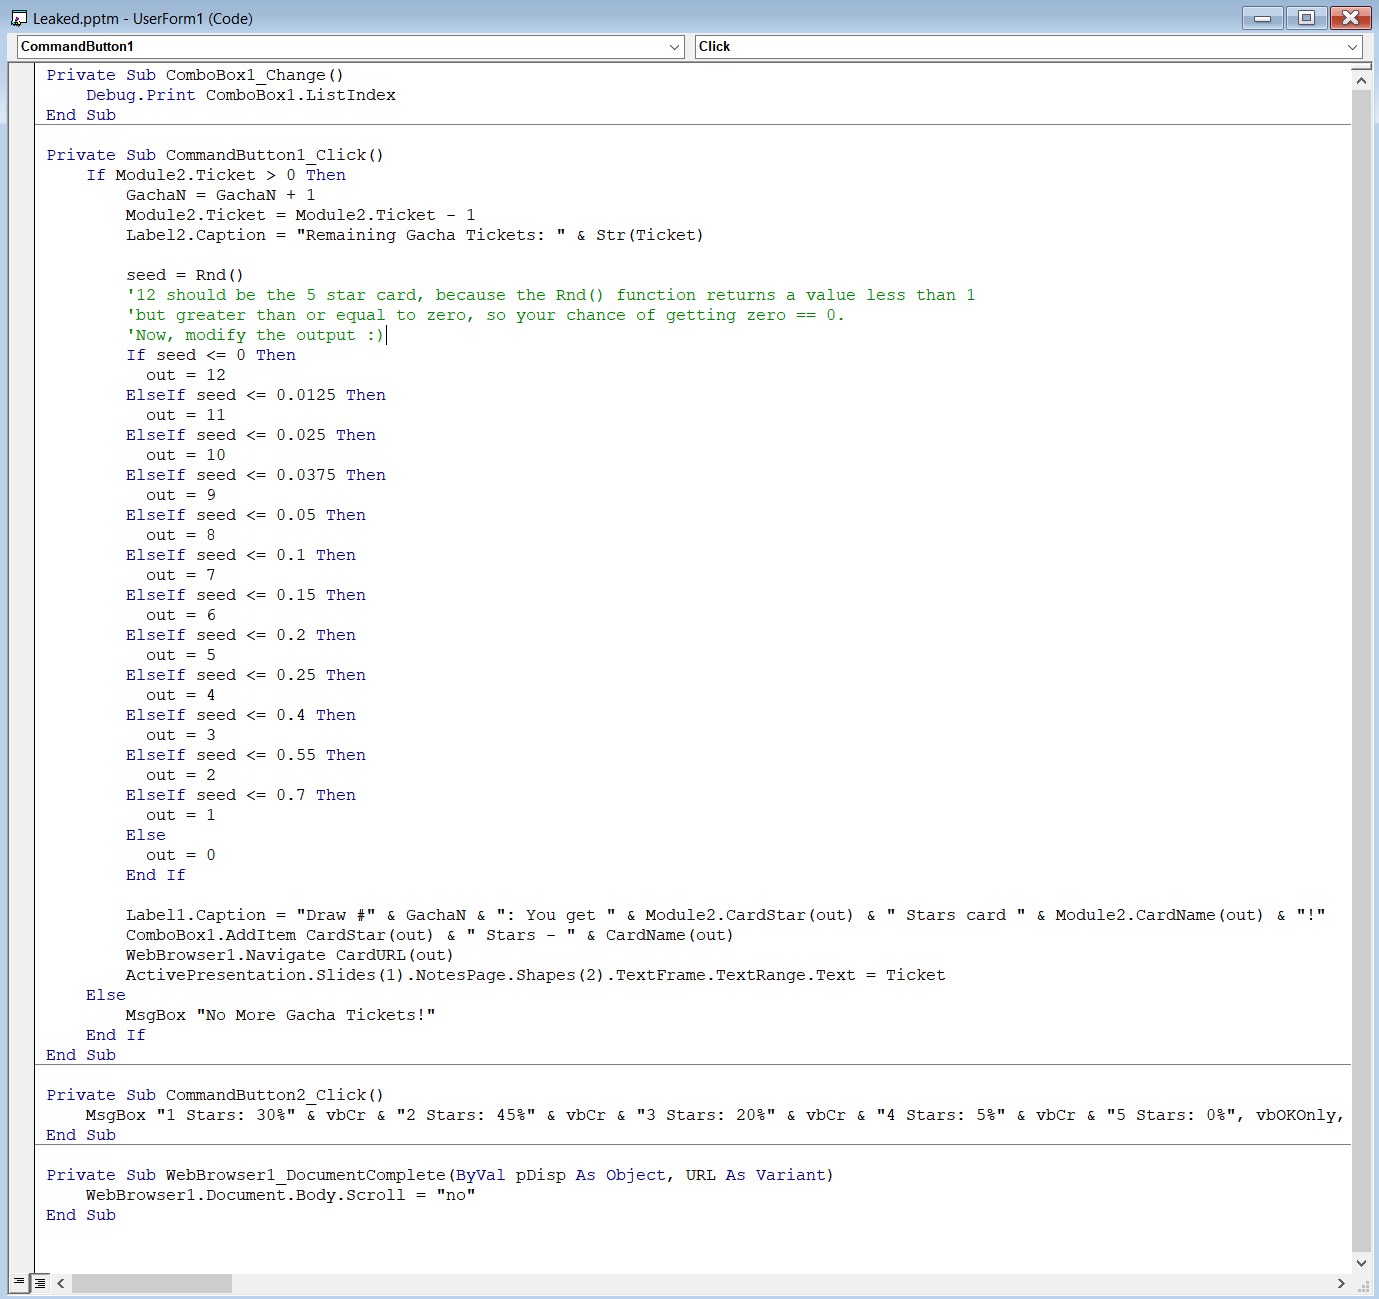Click the 'out = 2' line

point(181,775)
